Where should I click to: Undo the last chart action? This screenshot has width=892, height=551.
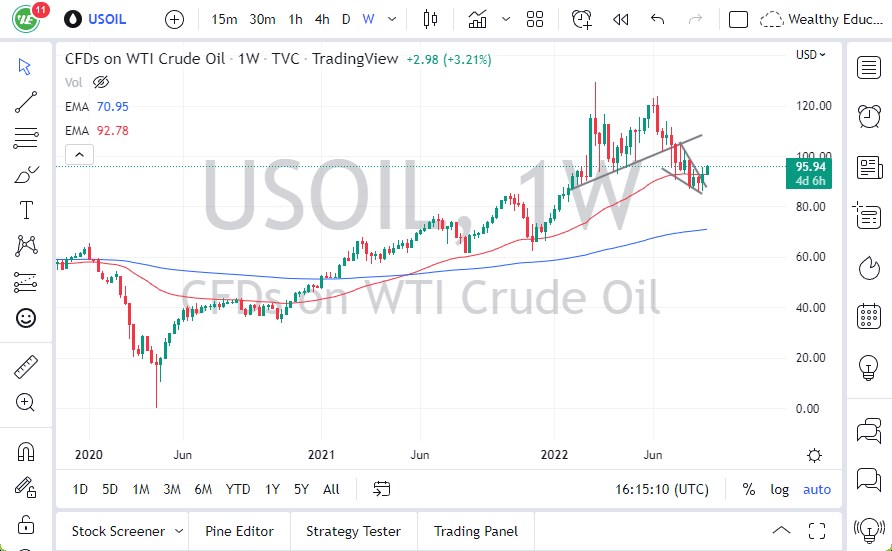(658, 20)
